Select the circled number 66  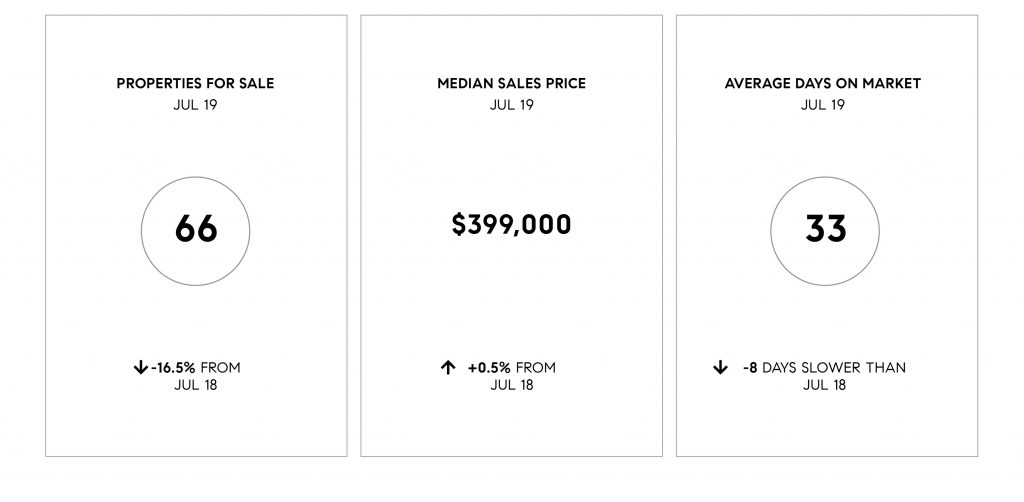[196, 230]
